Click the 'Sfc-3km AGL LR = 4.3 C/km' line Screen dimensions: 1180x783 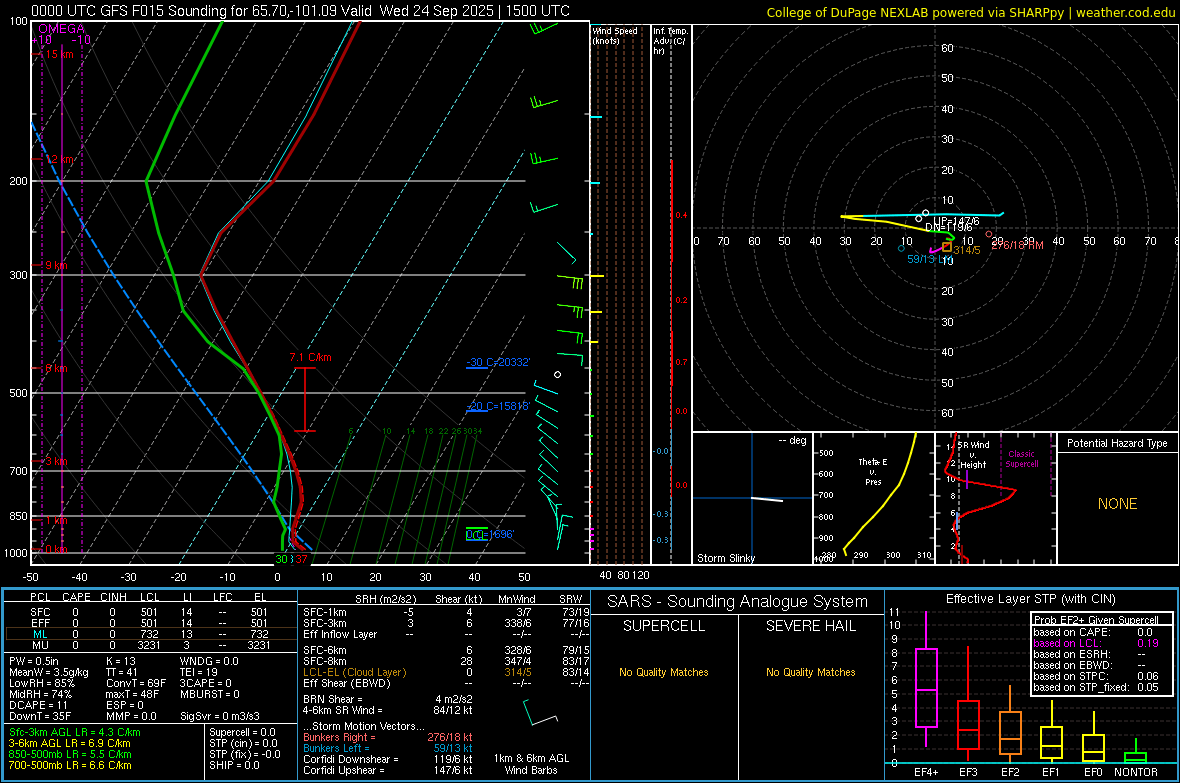[x=75, y=732]
